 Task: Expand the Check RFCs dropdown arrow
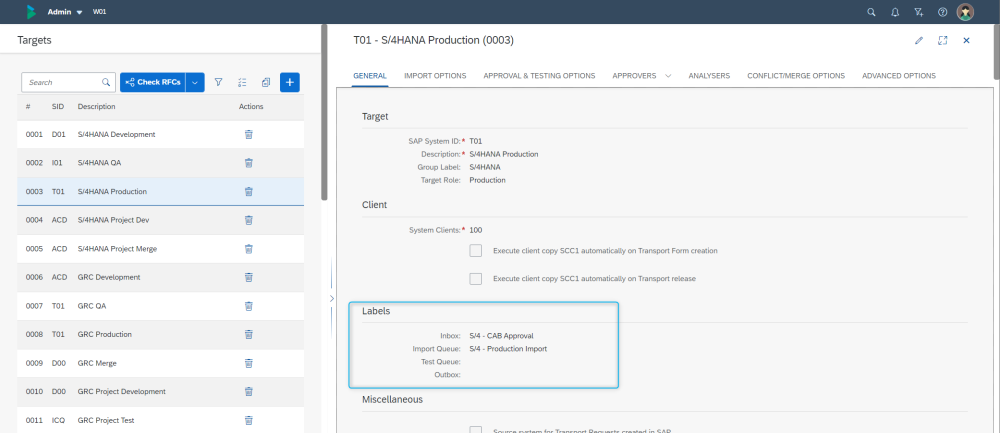click(195, 82)
